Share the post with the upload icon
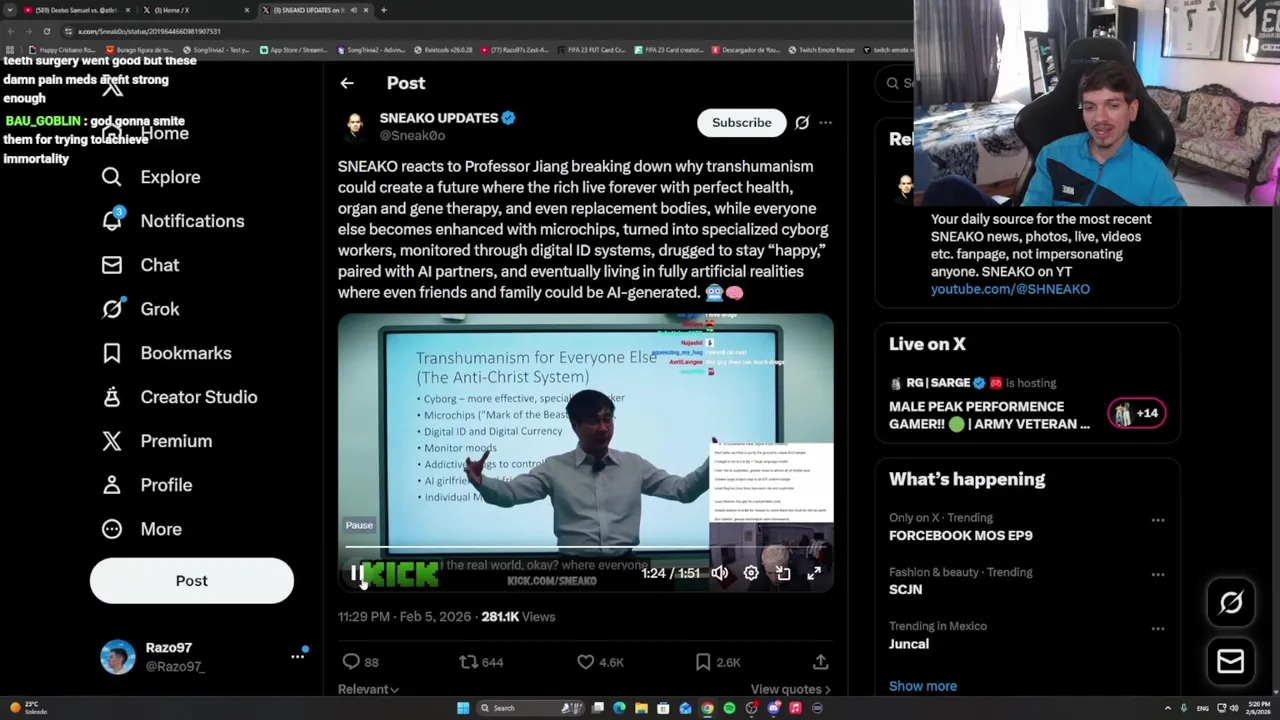The image size is (1280, 720). pyautogui.click(x=820, y=661)
